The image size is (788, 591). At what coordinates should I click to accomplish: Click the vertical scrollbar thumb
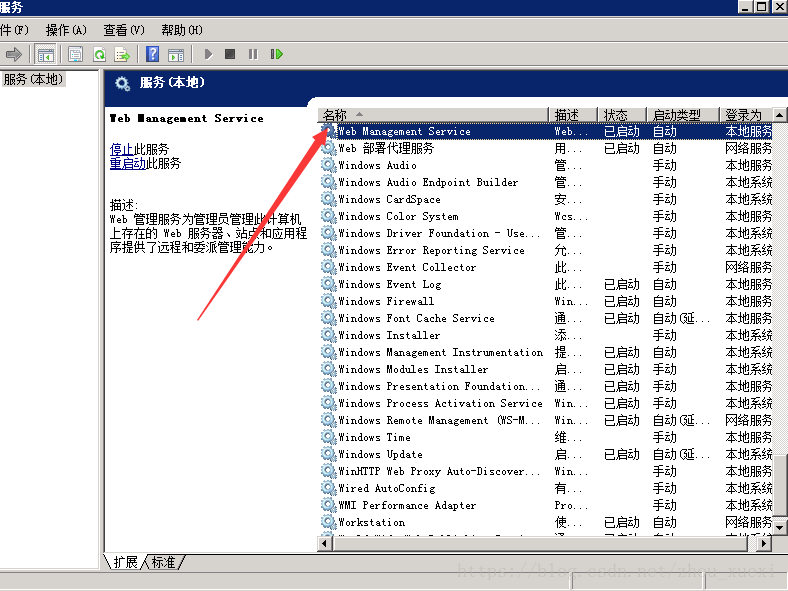[779, 485]
